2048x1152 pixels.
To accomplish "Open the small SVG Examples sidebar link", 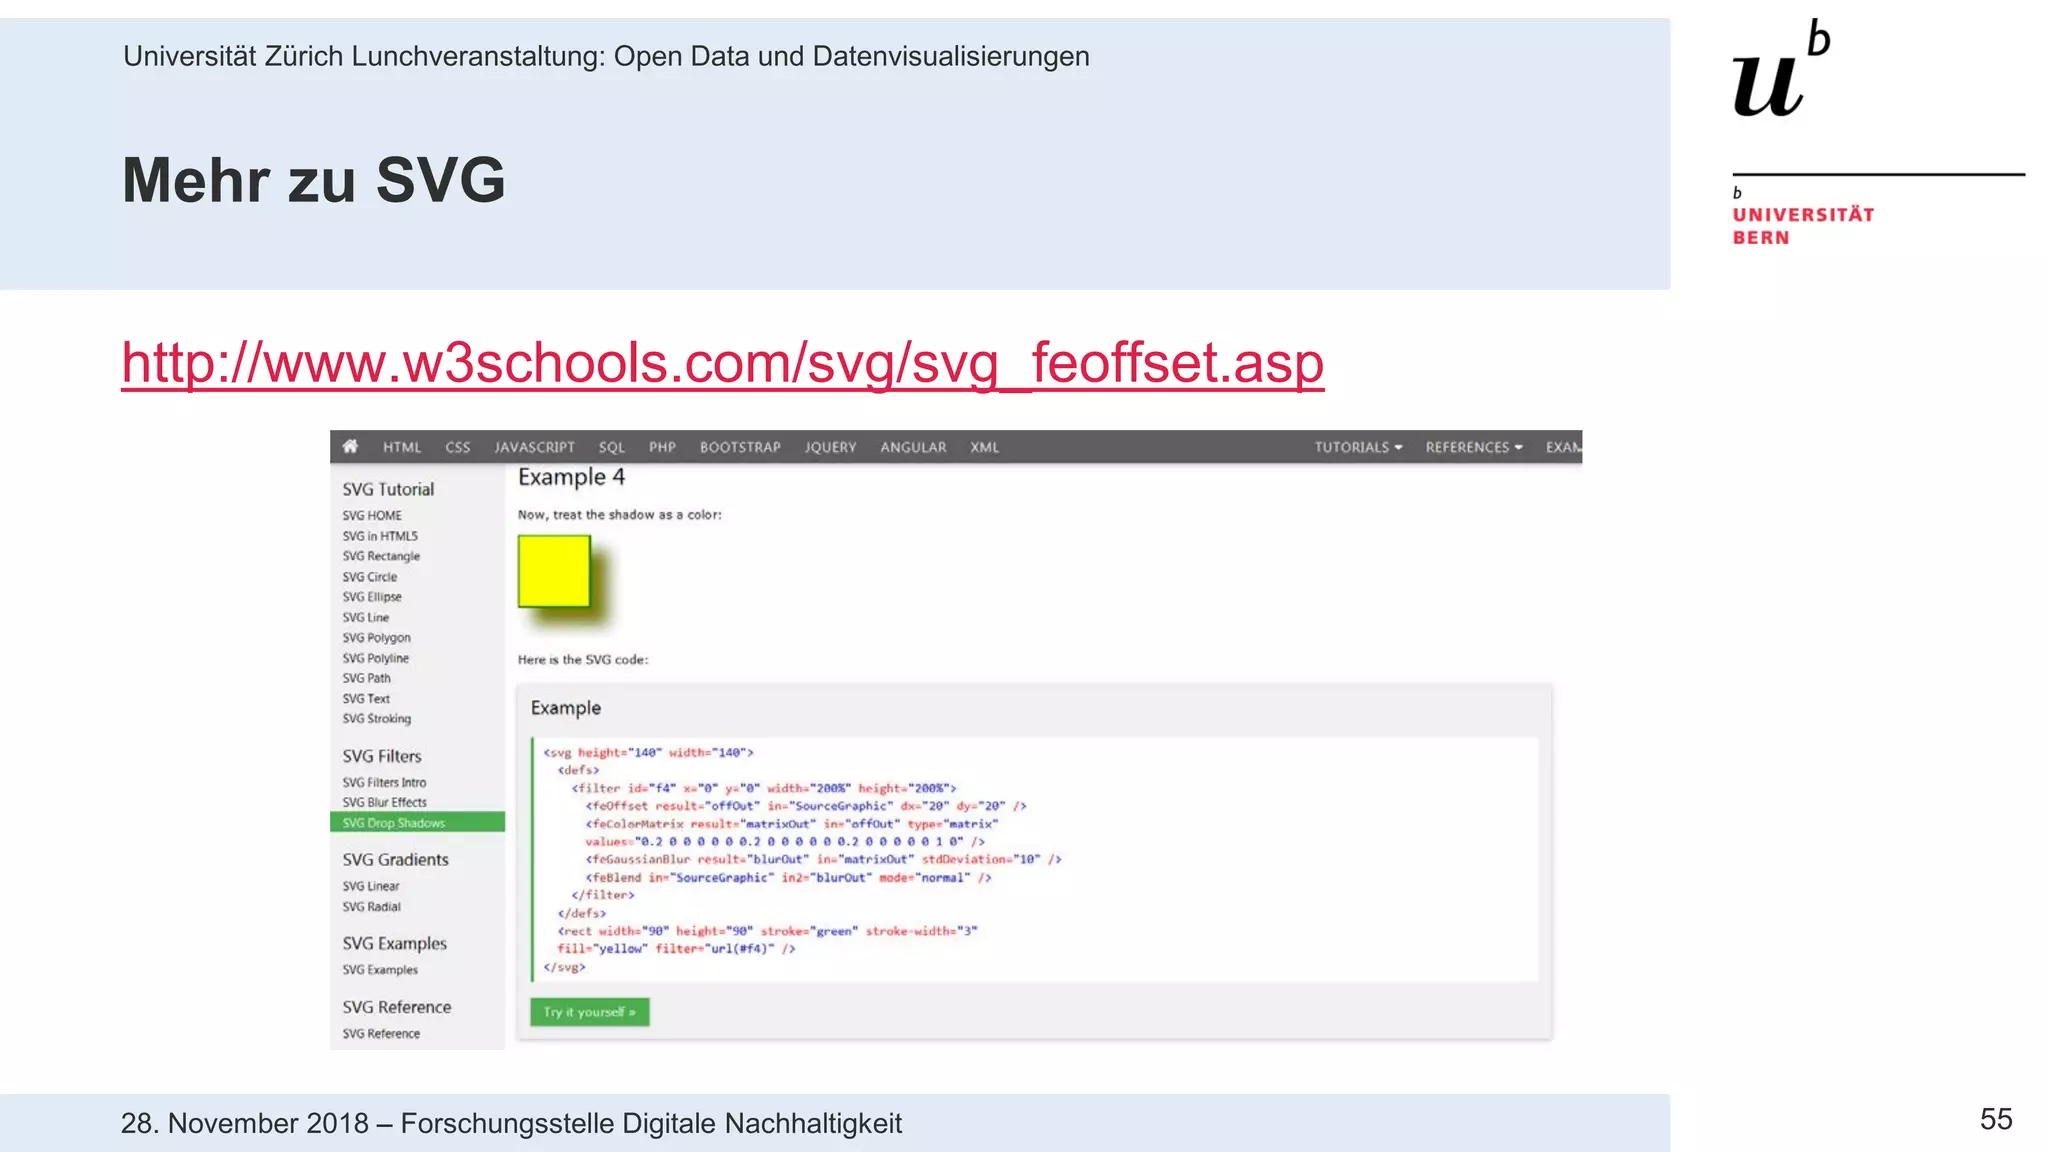I will pyautogui.click(x=380, y=970).
